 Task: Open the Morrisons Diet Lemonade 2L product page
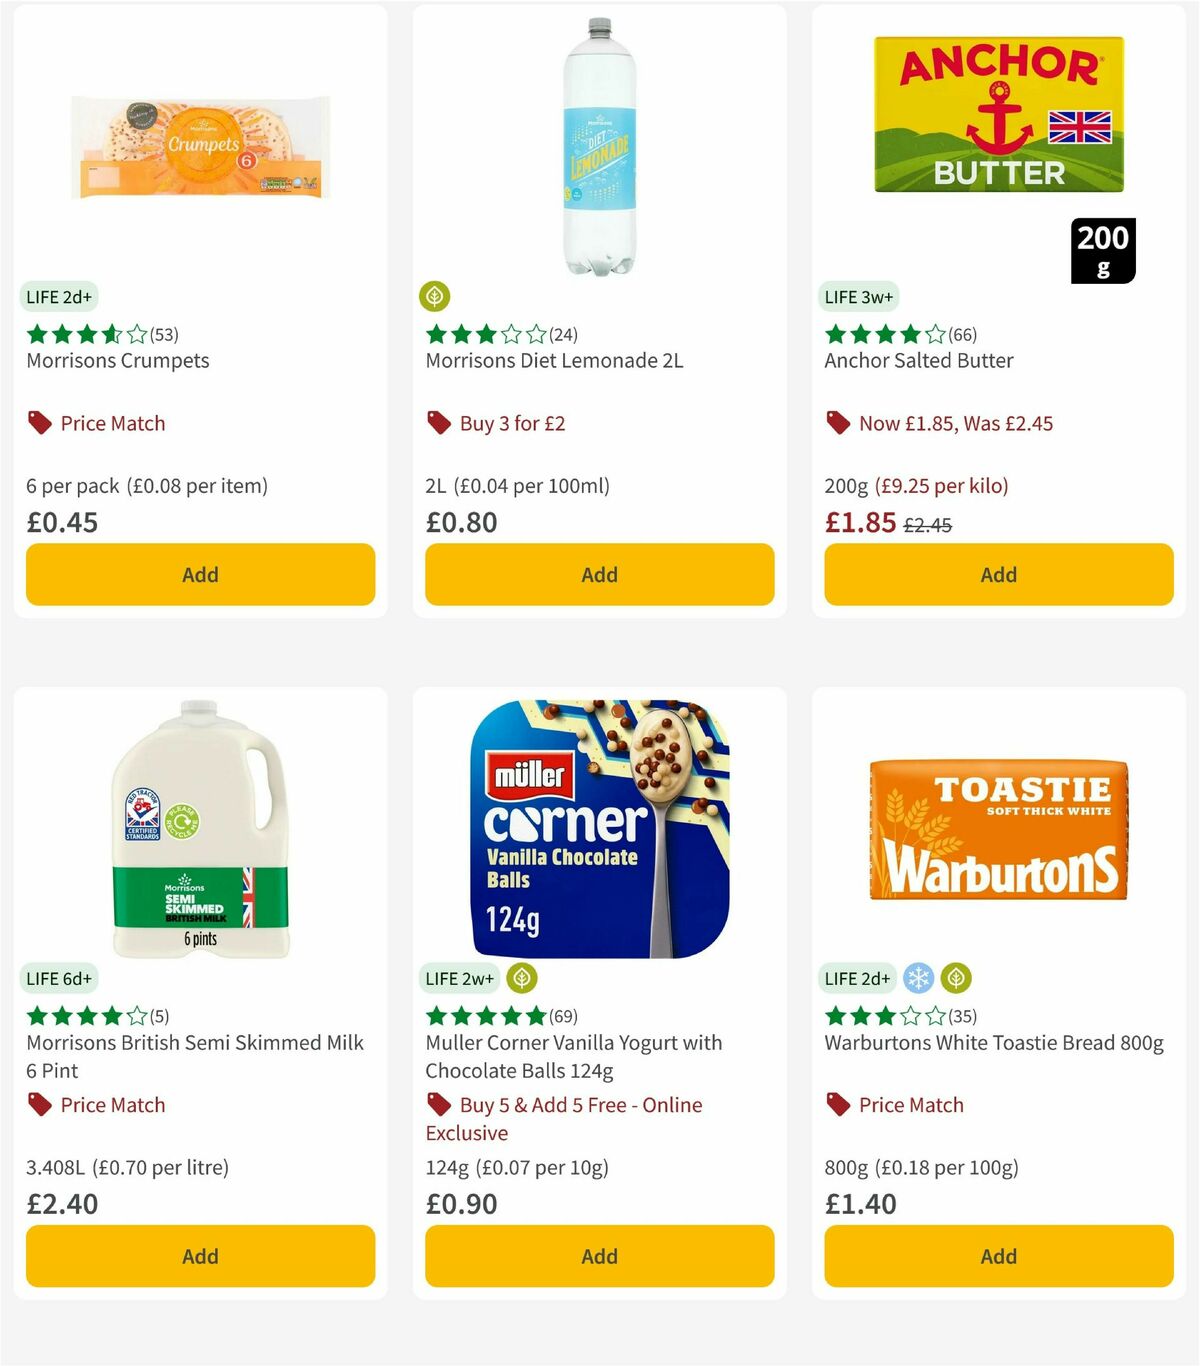[x=554, y=361]
